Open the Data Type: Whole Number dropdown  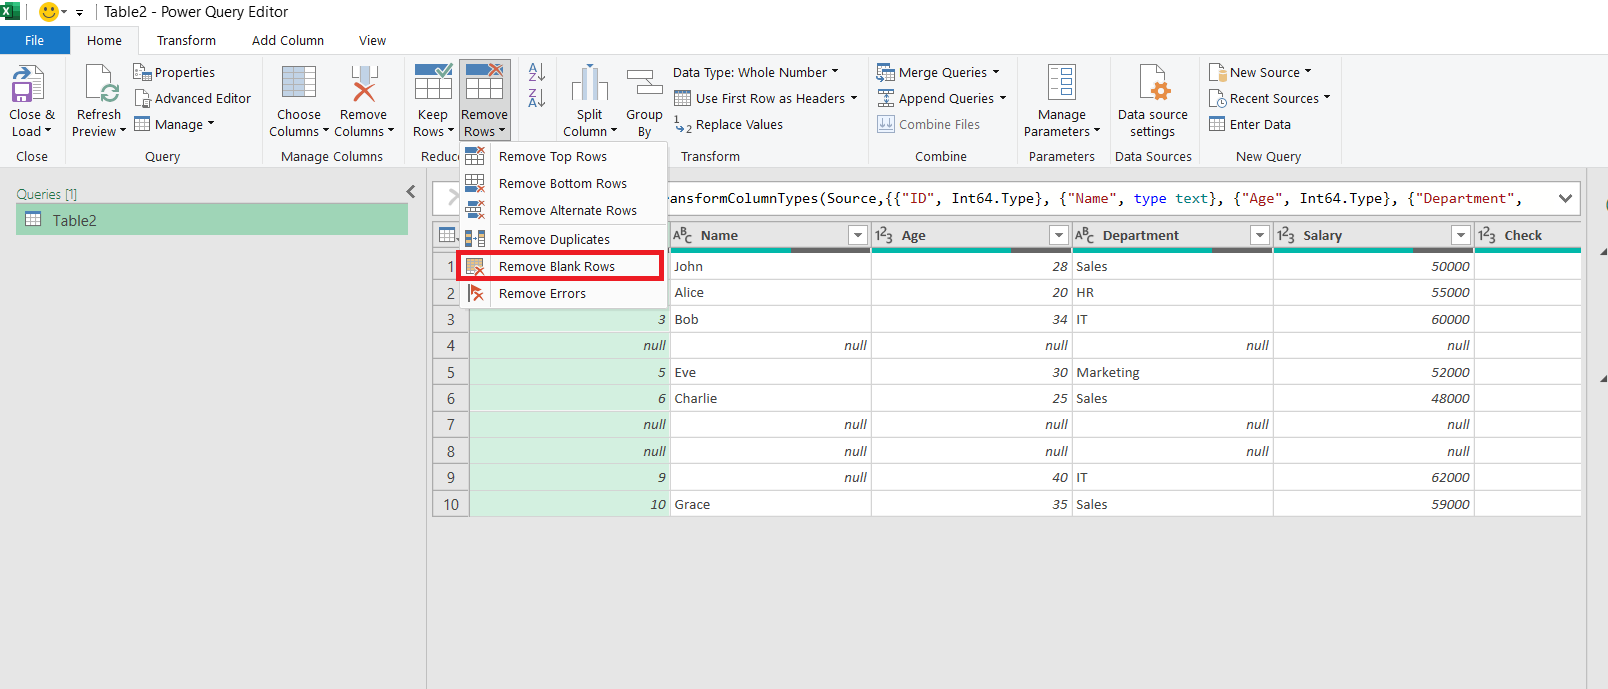tap(756, 72)
